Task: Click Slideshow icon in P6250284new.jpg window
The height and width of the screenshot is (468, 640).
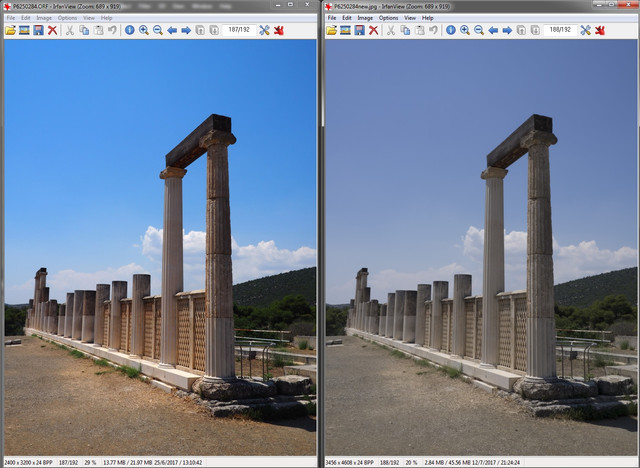Action: [345, 30]
